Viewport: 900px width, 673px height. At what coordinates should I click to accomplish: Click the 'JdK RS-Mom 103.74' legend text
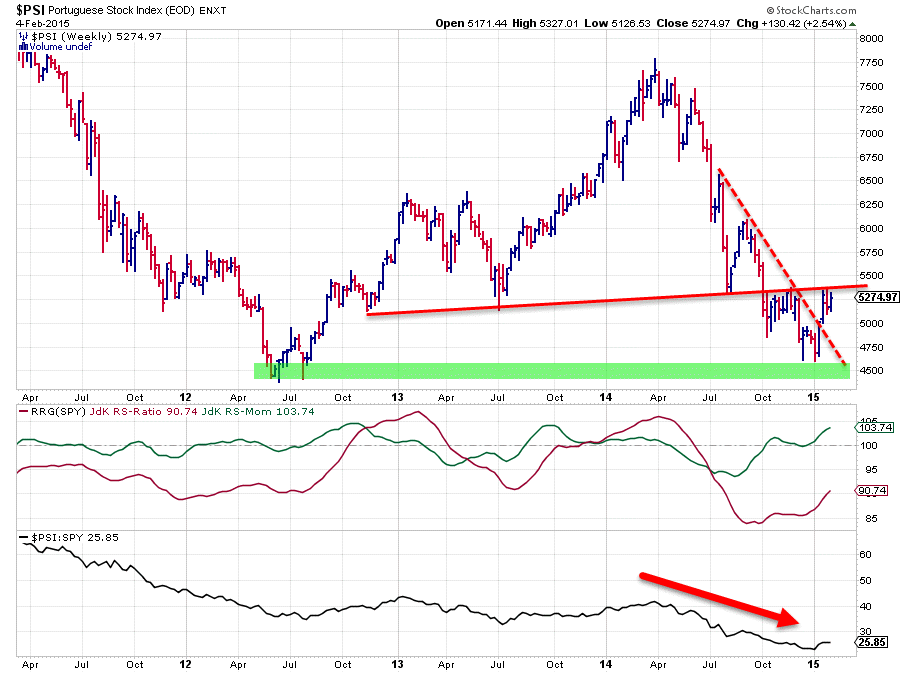coord(258,411)
